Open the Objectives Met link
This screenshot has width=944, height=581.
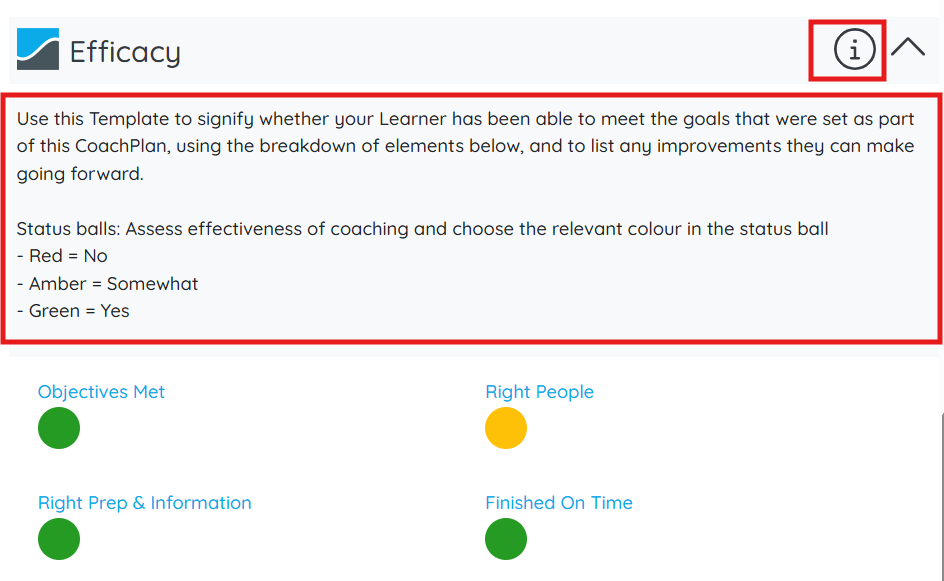tap(101, 392)
